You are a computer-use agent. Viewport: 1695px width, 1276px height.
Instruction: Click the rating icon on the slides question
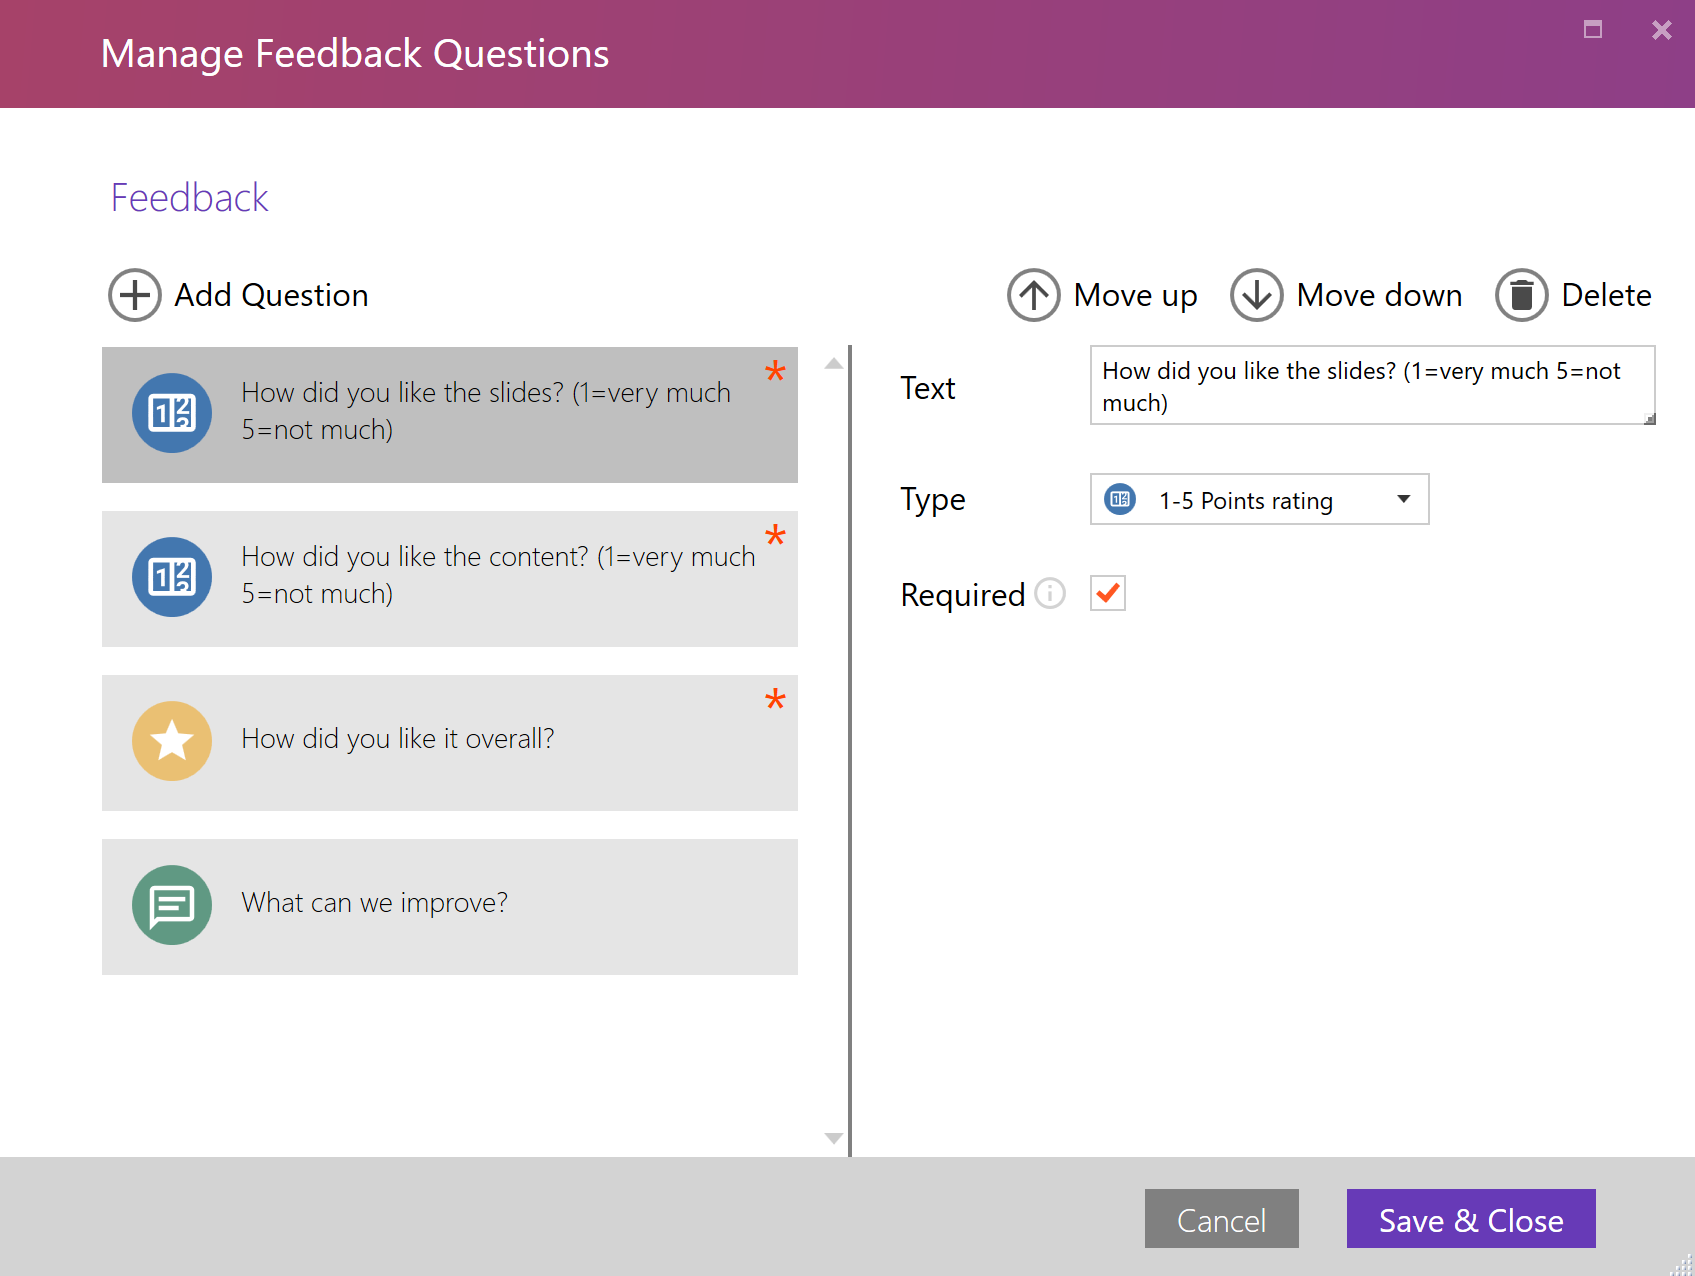click(x=171, y=413)
